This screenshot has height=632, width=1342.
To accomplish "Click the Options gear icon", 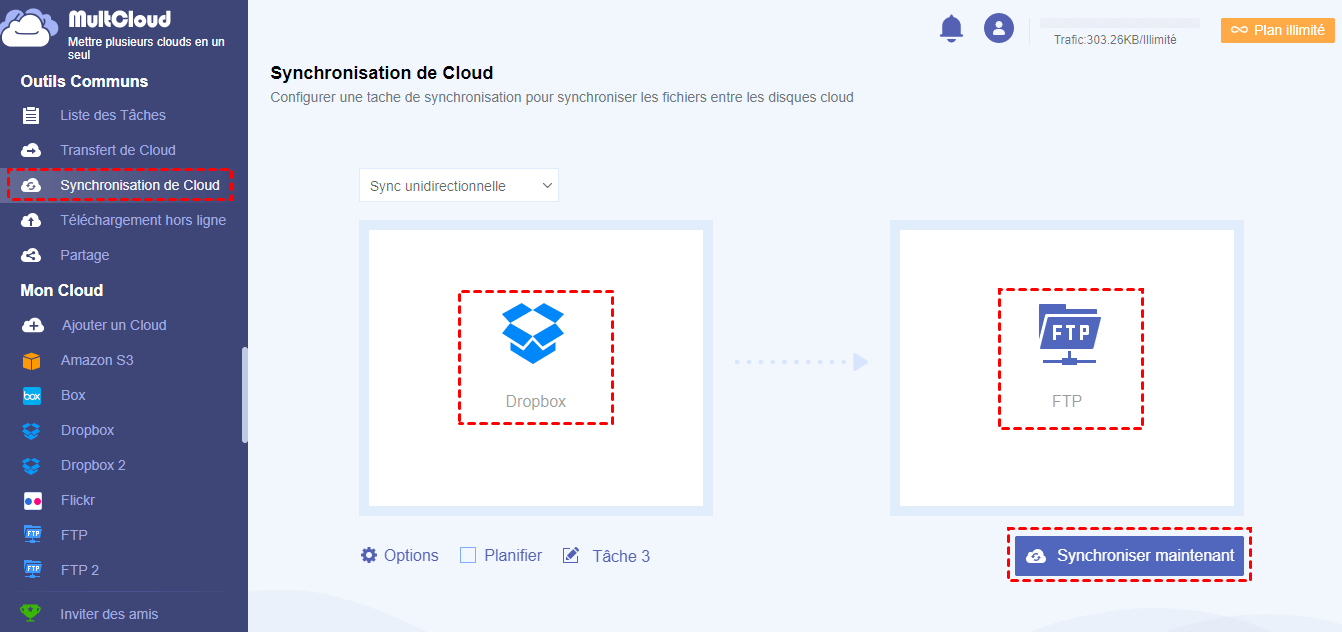I will pos(369,555).
